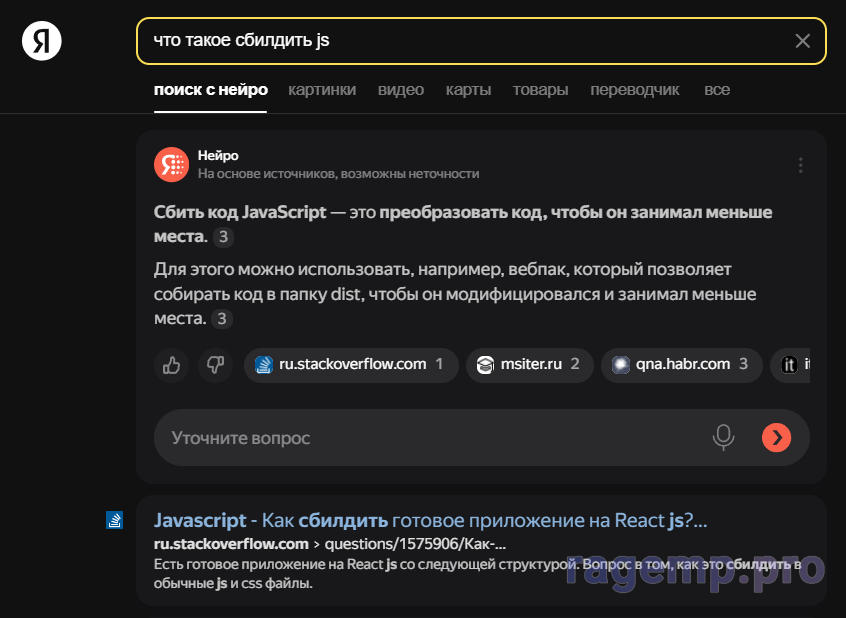Image resolution: width=846 pixels, height=618 pixels.
Task: Expand the все tab for more services
Action: click(x=717, y=90)
